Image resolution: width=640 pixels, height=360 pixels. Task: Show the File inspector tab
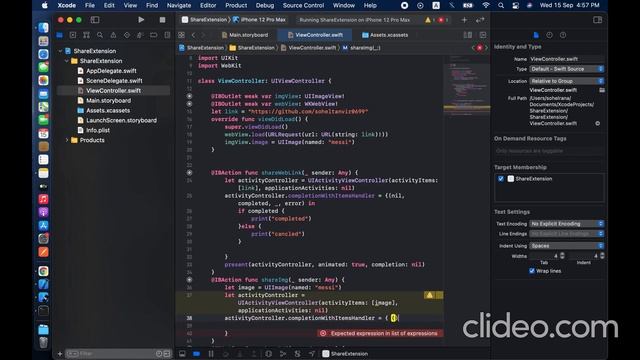536,35
